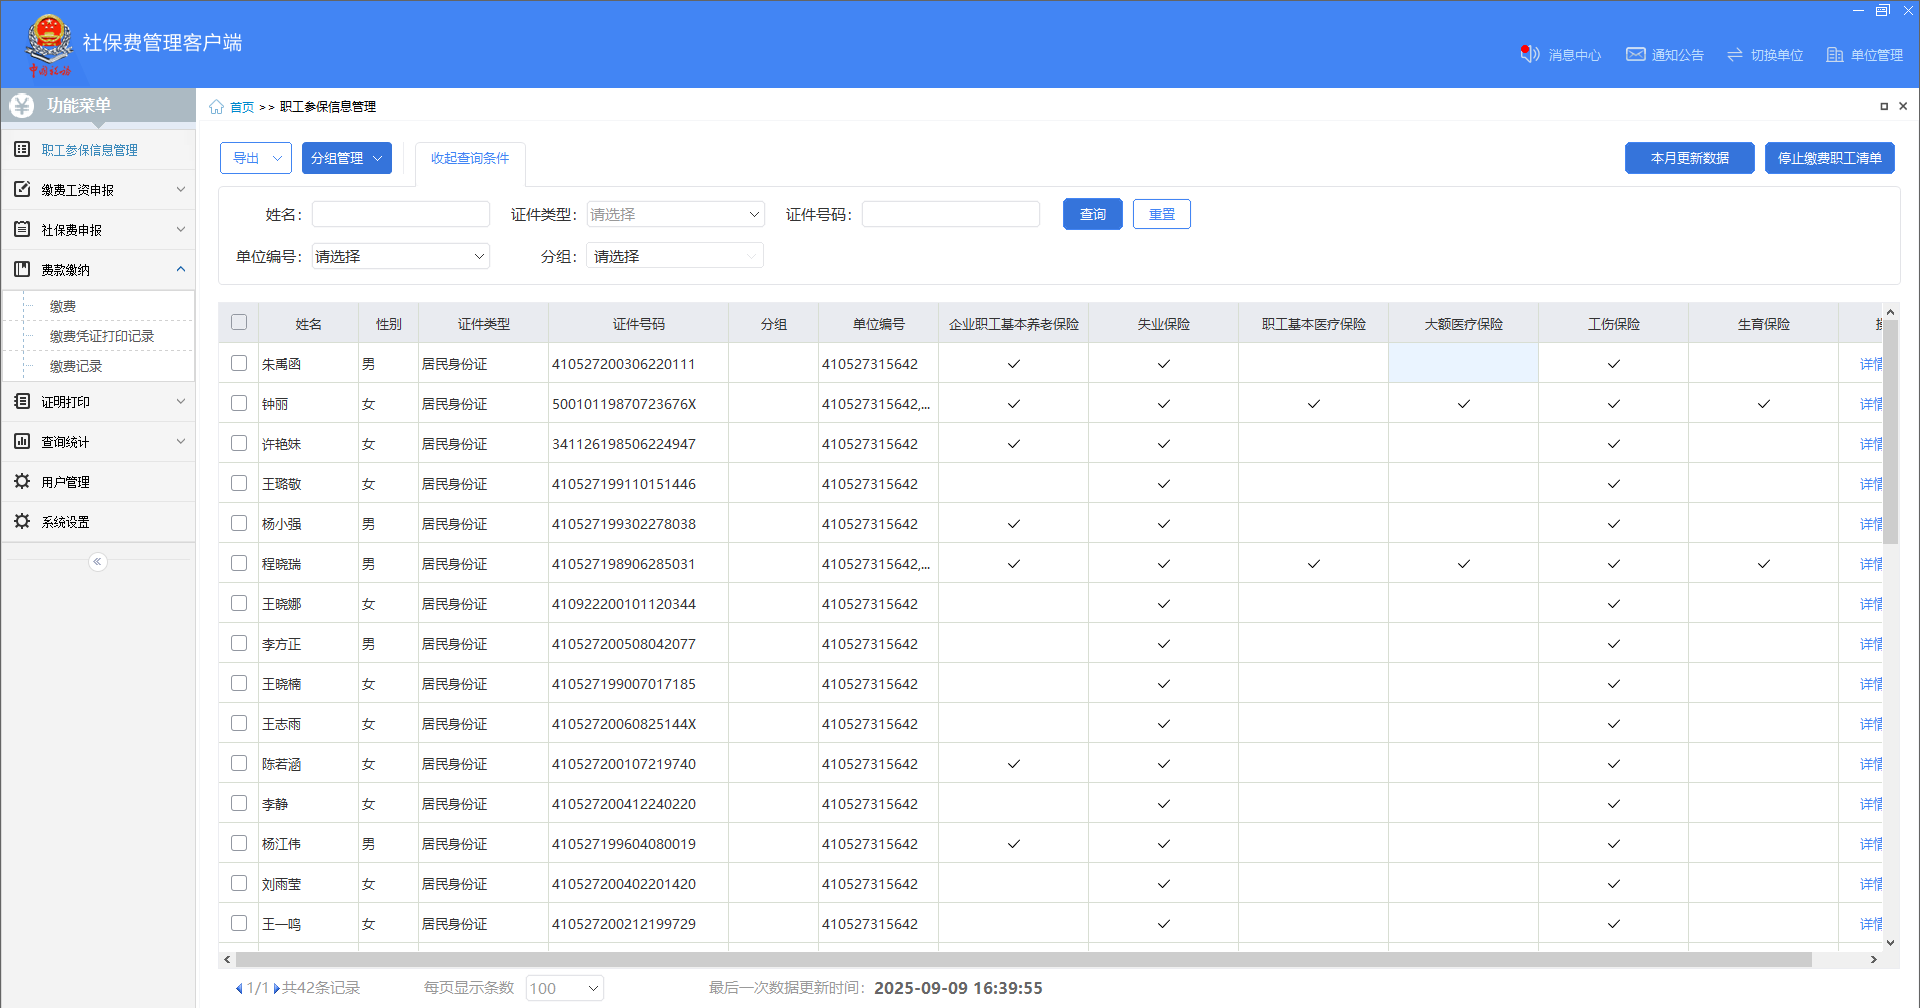The height and width of the screenshot is (1008, 1920).
Task: Click into the 姓名 input field
Action: tap(401, 215)
